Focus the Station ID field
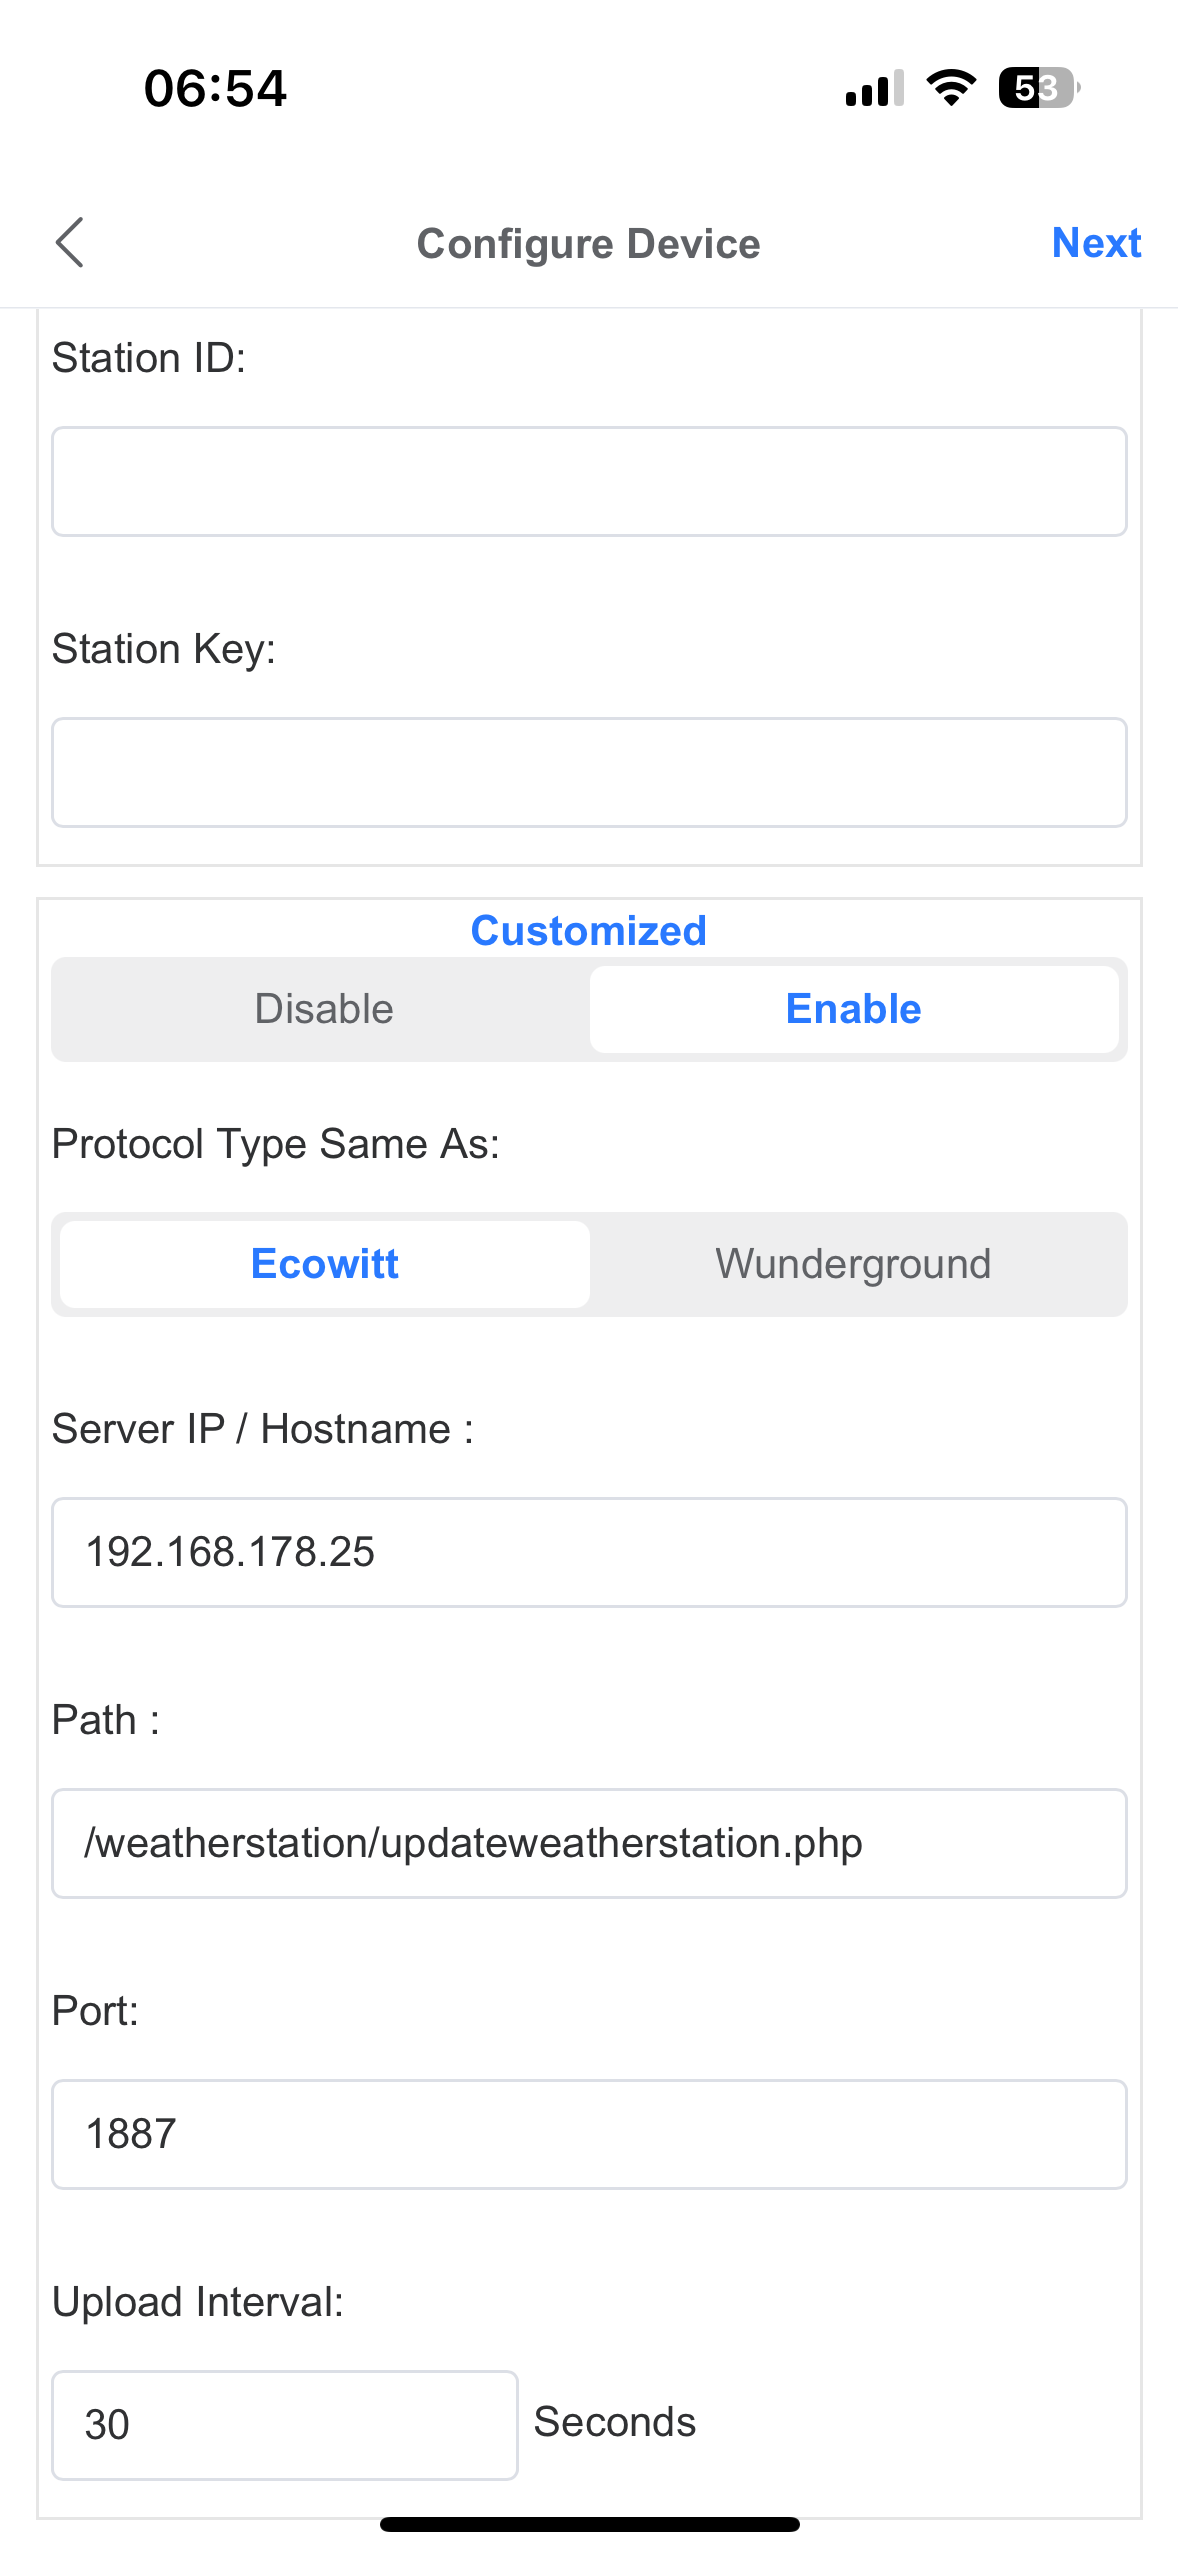The image size is (1179, 2556). click(x=589, y=482)
